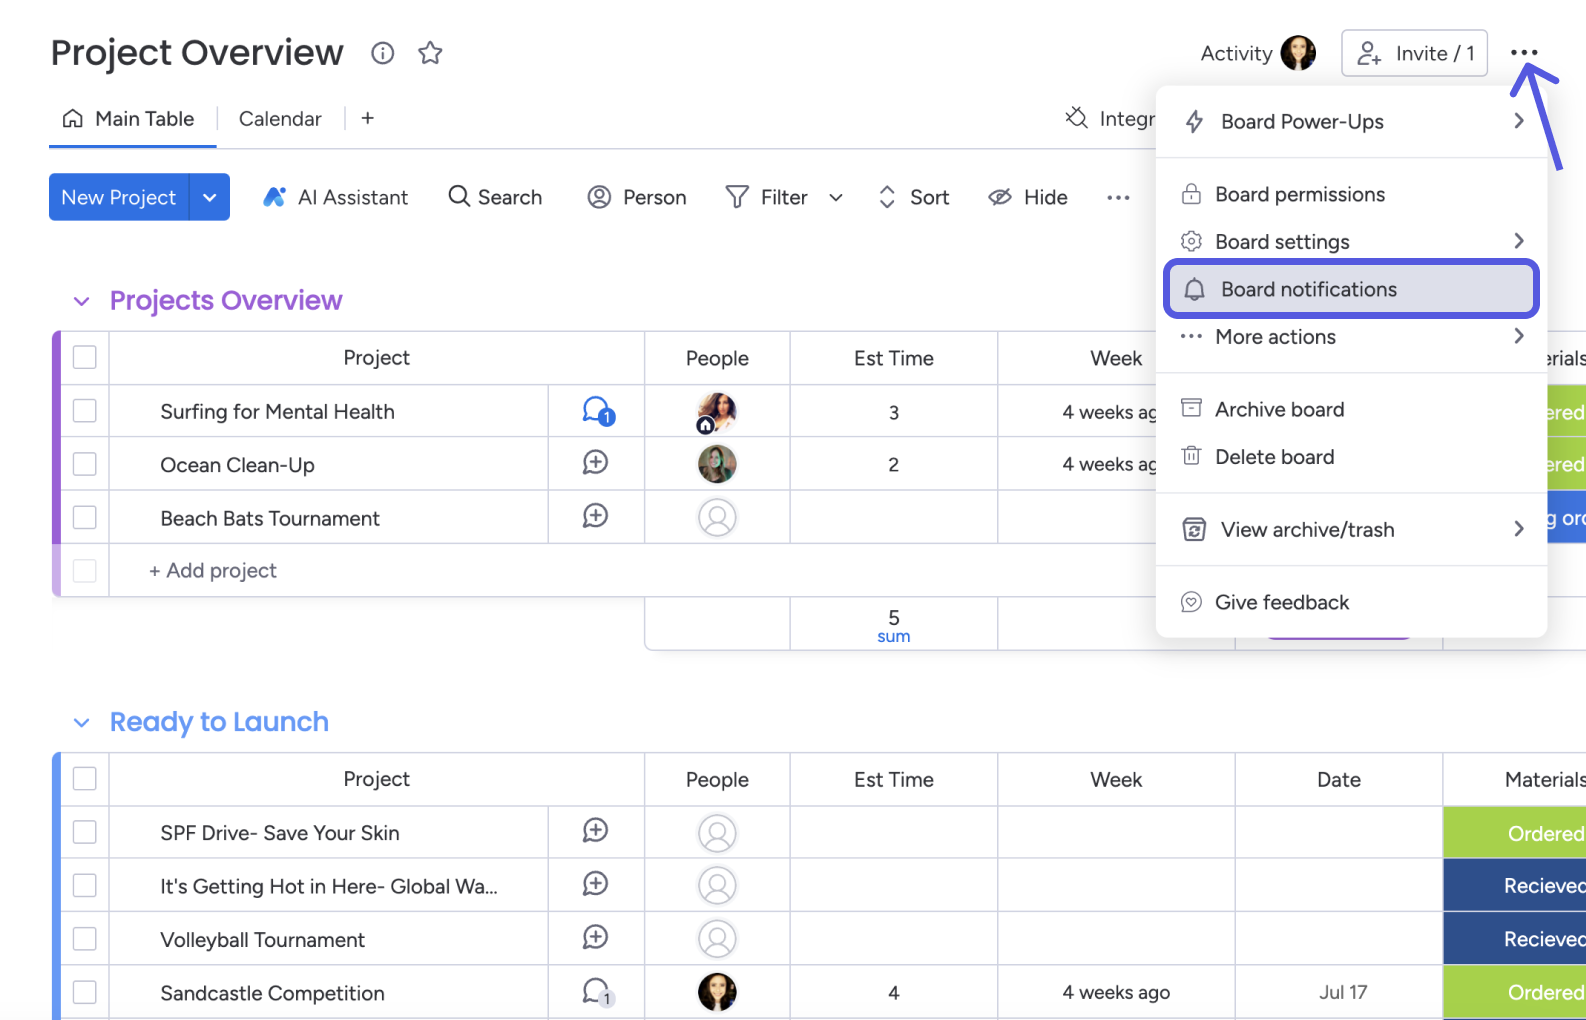Click person avatar for Sandcastle Competition
The width and height of the screenshot is (1586, 1020).
717,992
